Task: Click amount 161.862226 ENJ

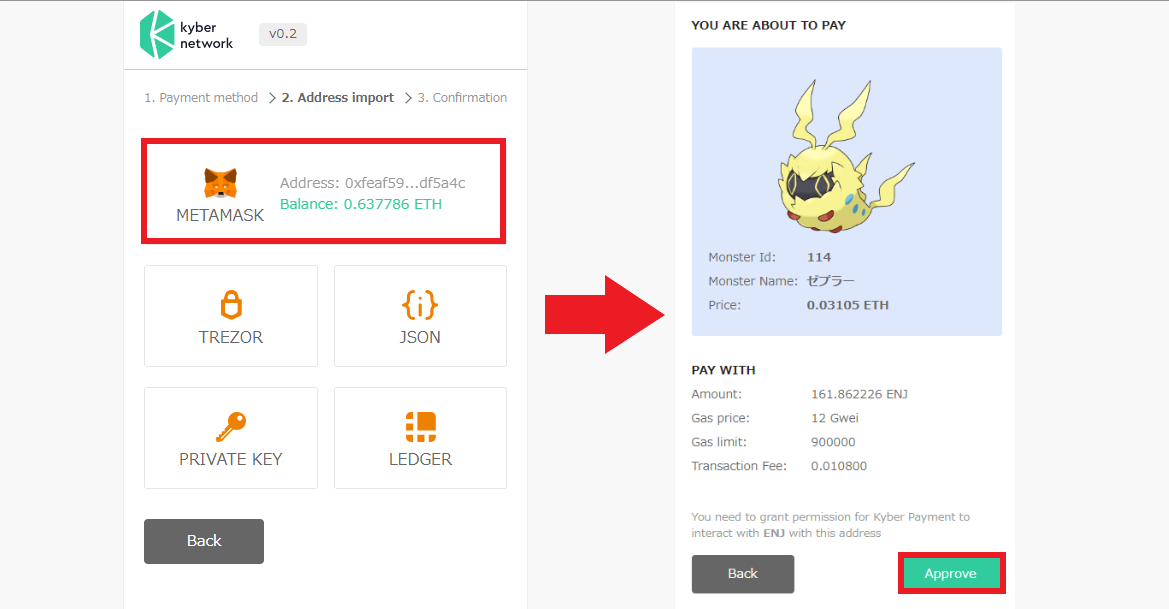Action: pyautogui.click(x=860, y=394)
